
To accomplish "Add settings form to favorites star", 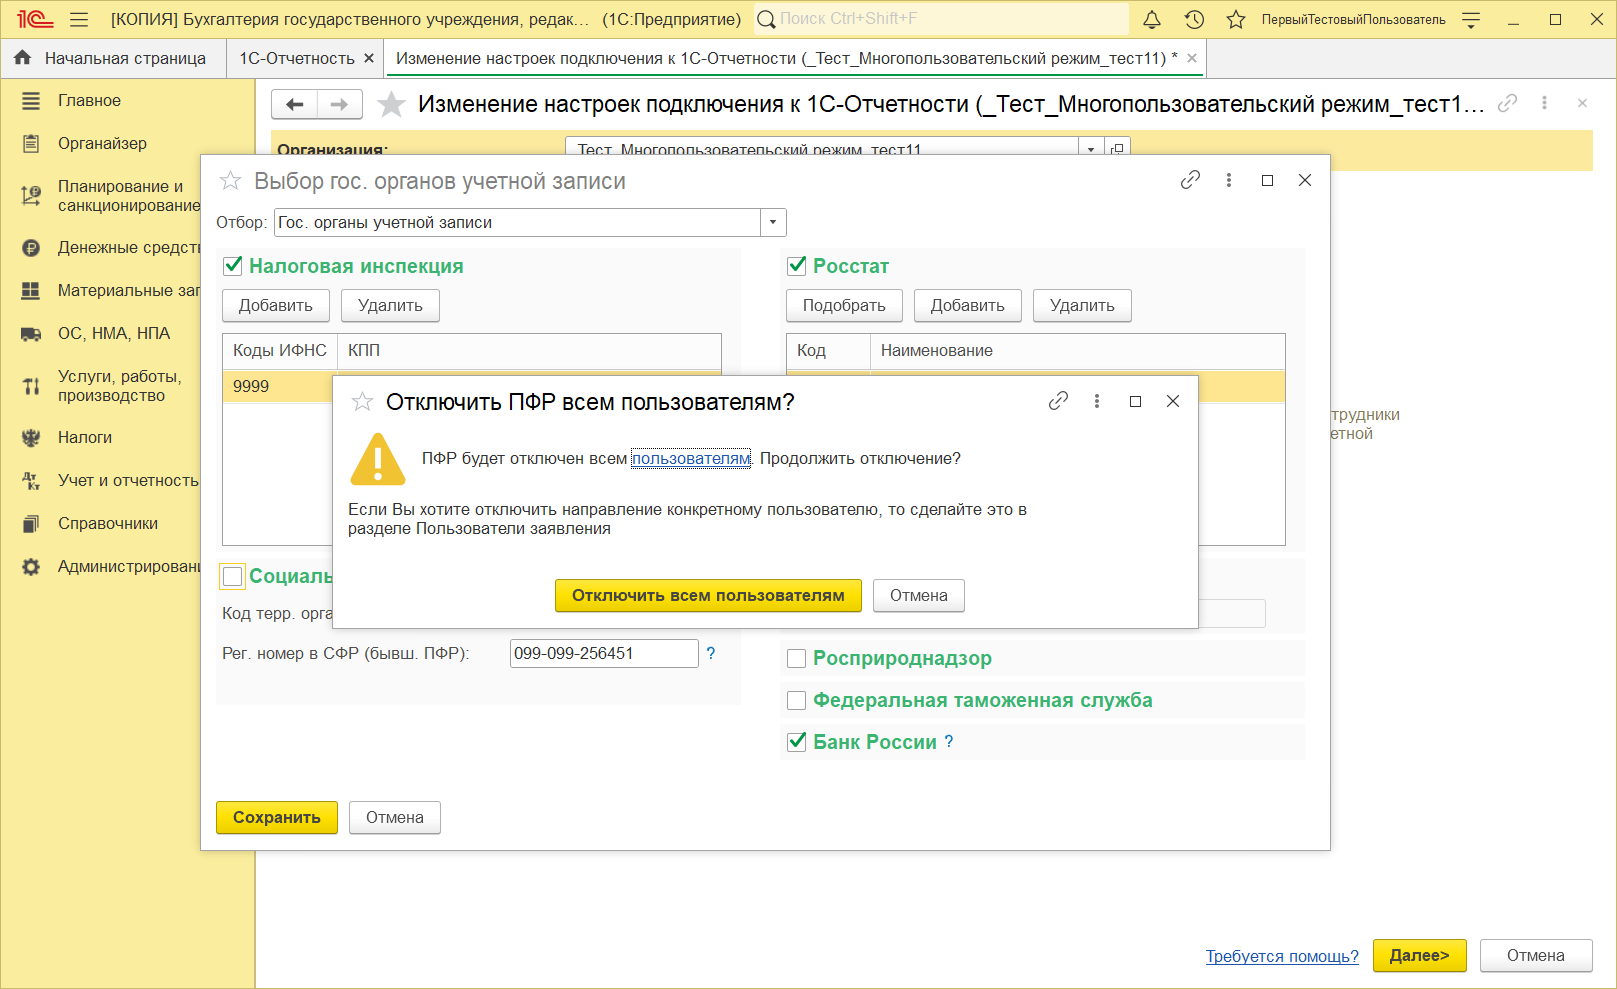I will [391, 104].
